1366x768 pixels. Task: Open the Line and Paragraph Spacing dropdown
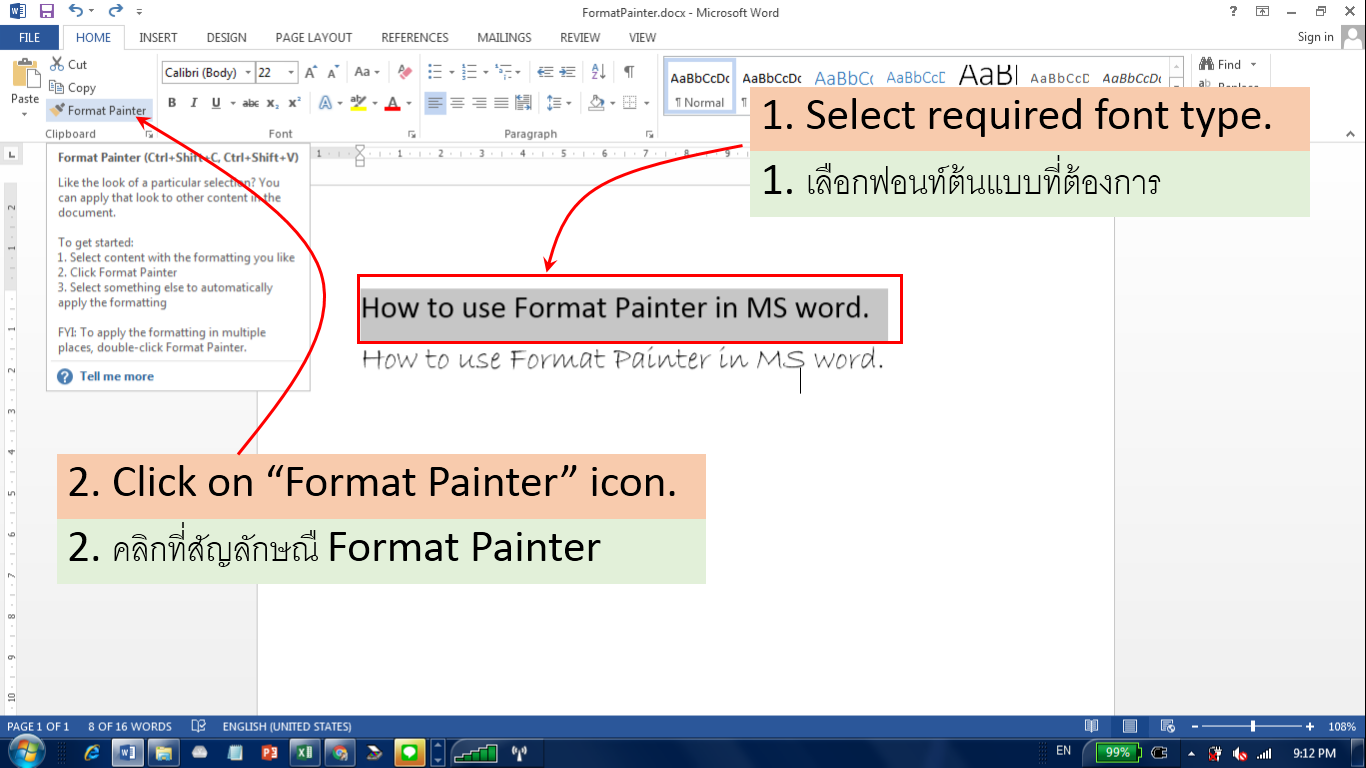[559, 101]
